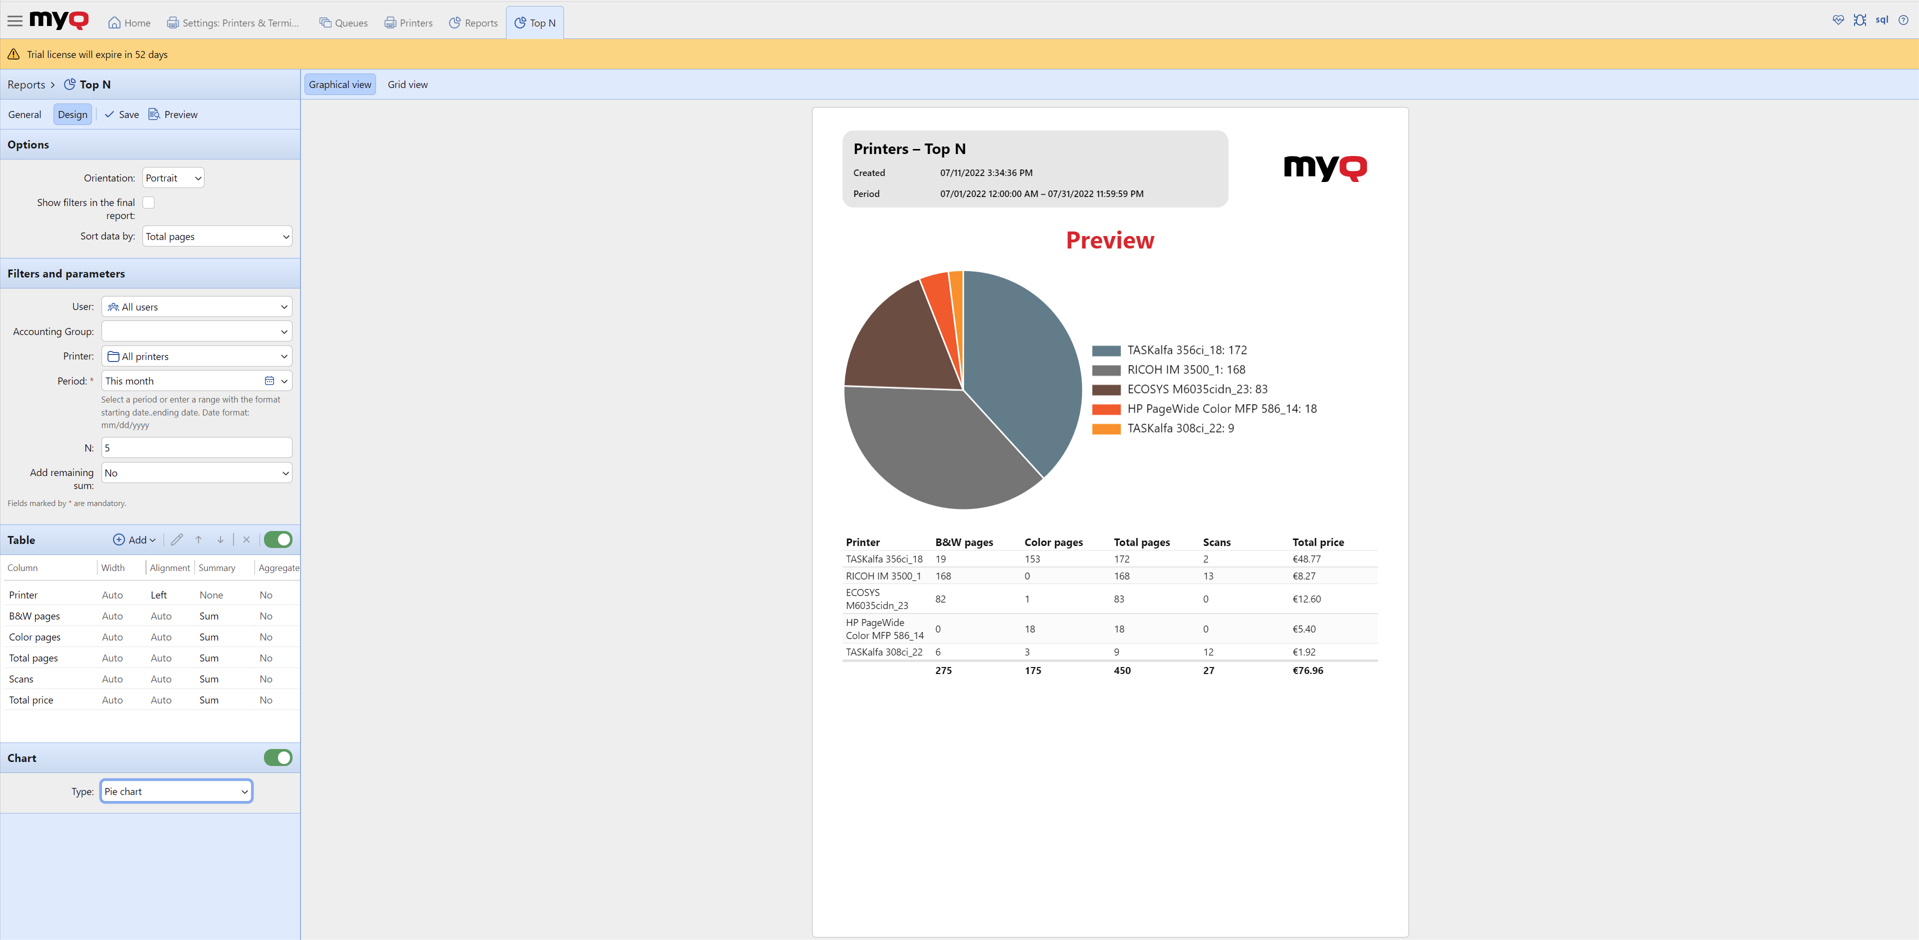Check Show filters in the final report
Viewport: 1919px width, 940px height.
point(149,203)
